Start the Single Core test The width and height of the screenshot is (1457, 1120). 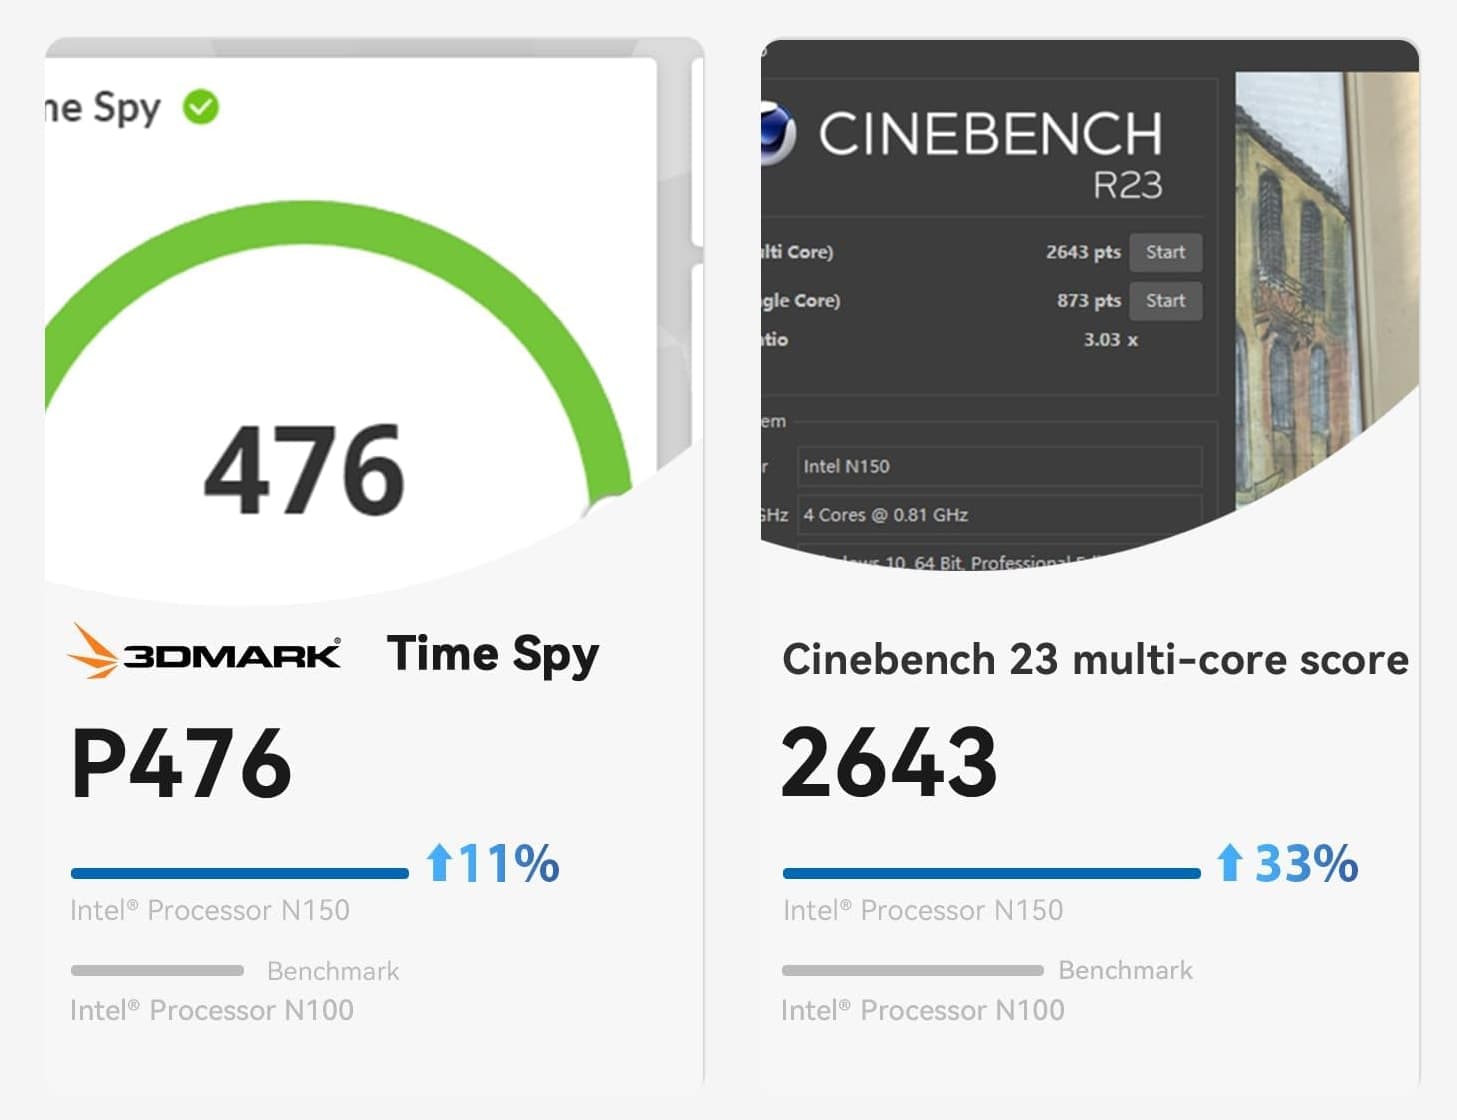click(1165, 300)
